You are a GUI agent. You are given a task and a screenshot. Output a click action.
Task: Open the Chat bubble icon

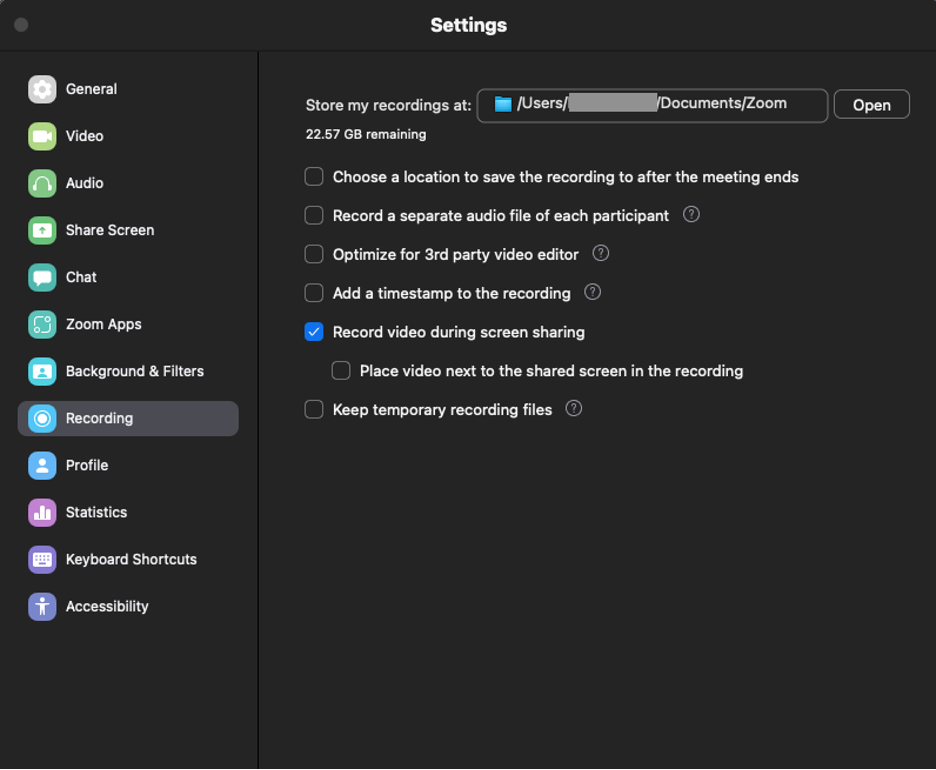coord(42,277)
